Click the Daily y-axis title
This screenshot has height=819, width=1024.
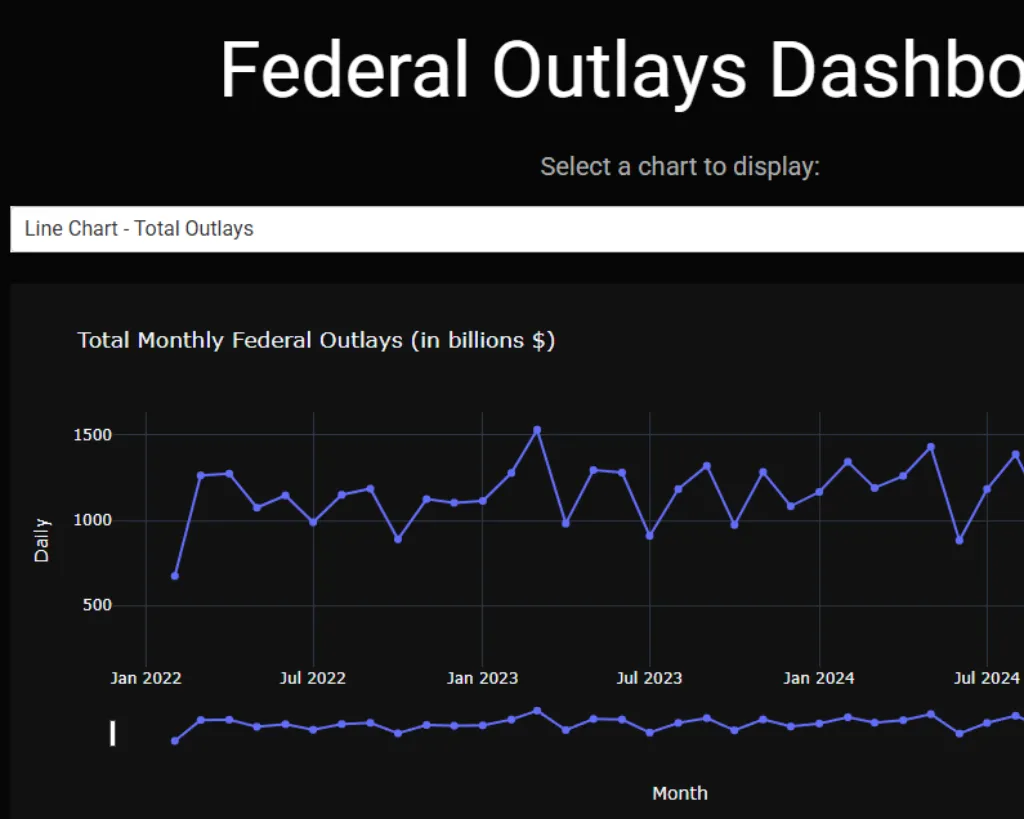click(x=42, y=540)
